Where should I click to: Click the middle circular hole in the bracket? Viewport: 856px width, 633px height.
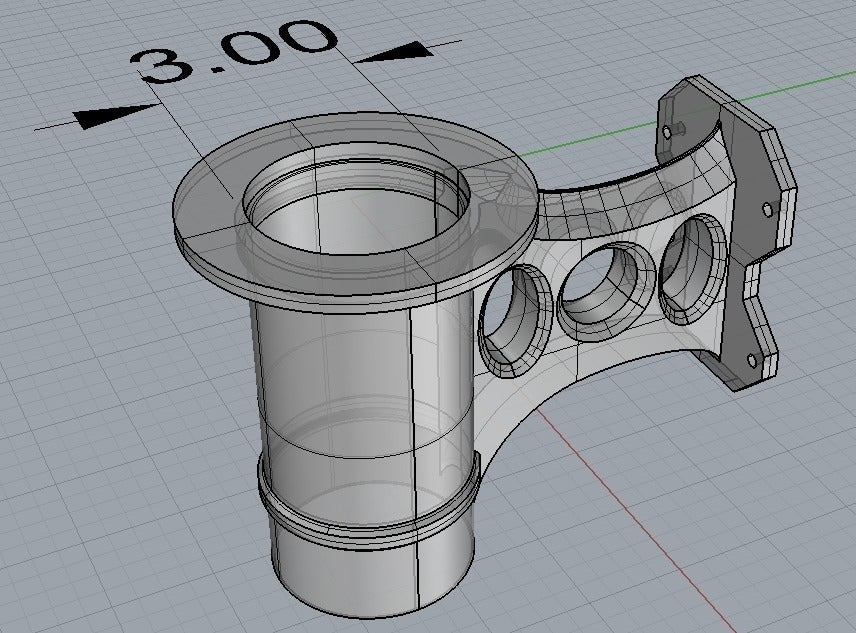click(607, 290)
